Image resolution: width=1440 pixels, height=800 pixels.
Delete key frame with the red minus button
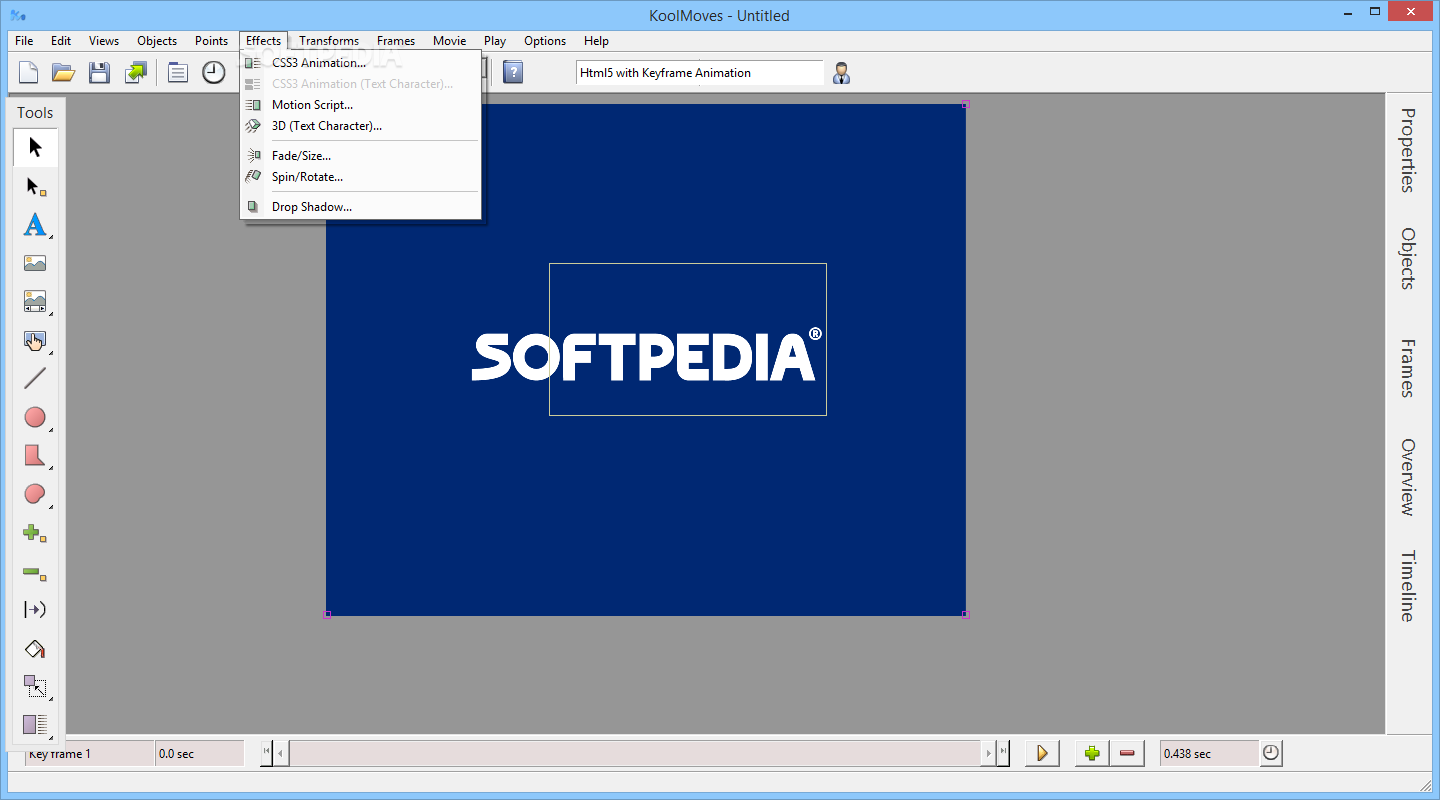(x=1127, y=753)
